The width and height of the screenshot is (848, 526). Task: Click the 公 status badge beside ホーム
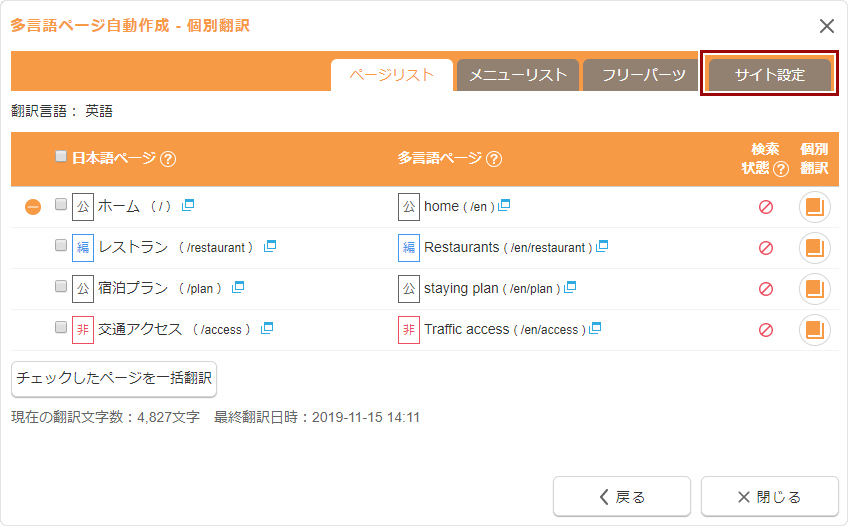83,207
